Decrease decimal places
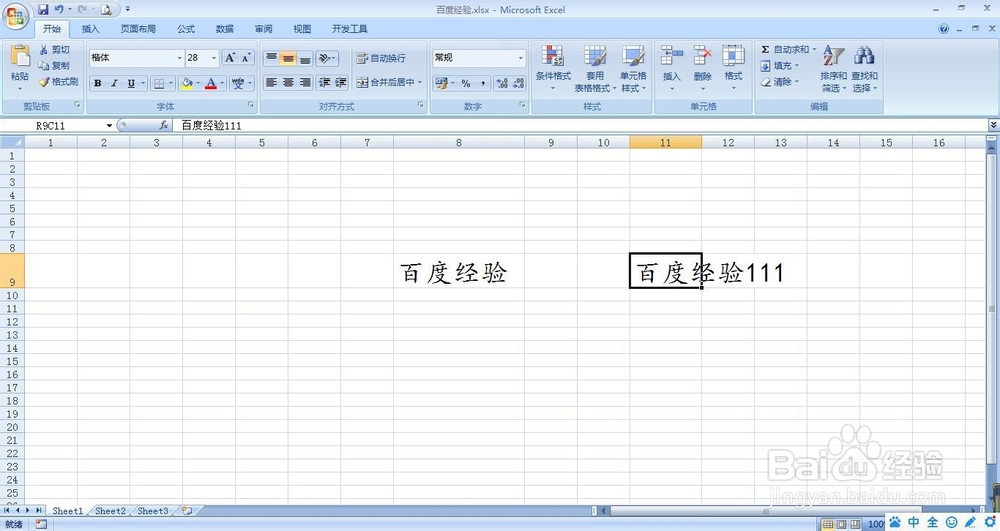This screenshot has height=531, width=1000. coord(518,83)
